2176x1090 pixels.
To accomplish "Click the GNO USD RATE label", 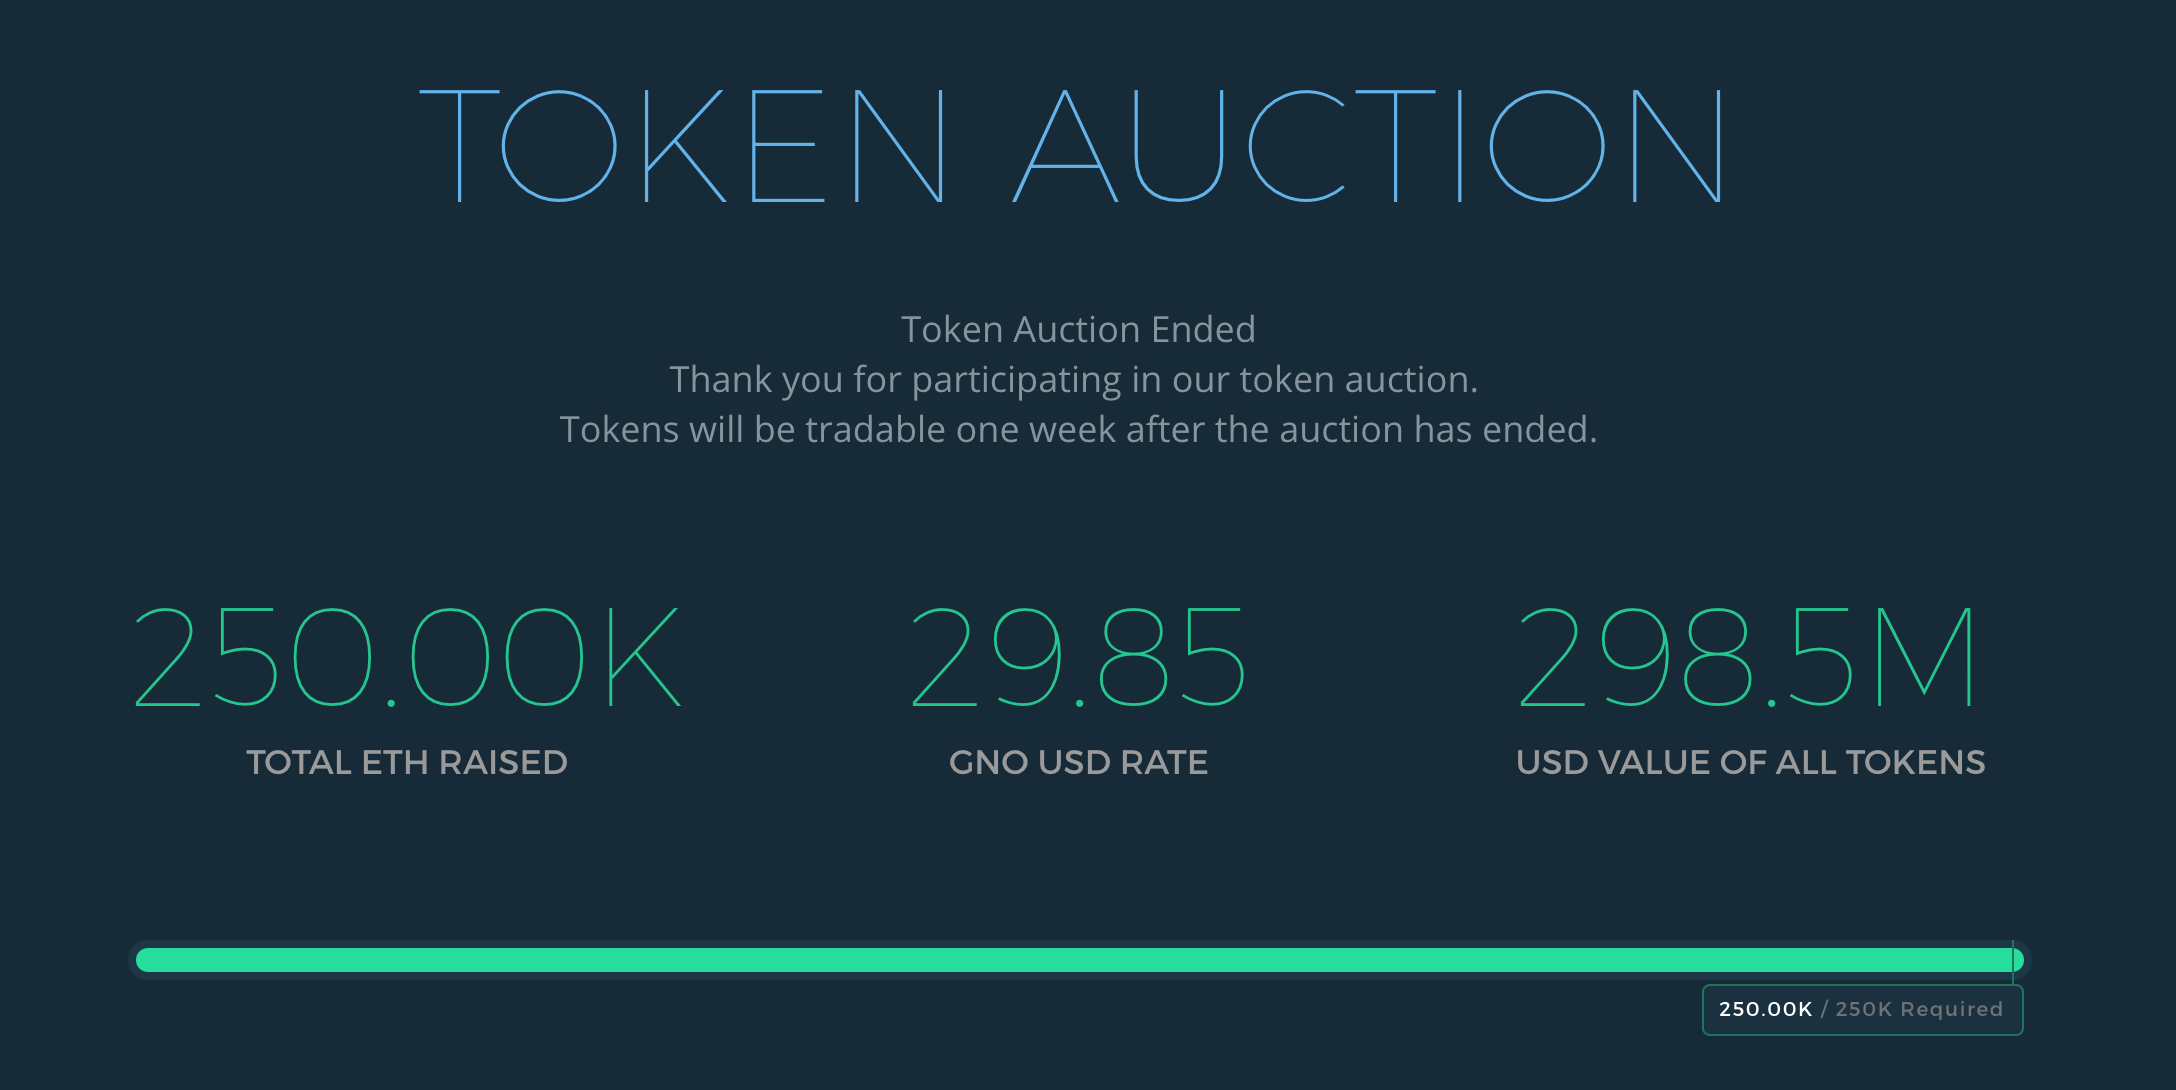I will click(x=1078, y=762).
